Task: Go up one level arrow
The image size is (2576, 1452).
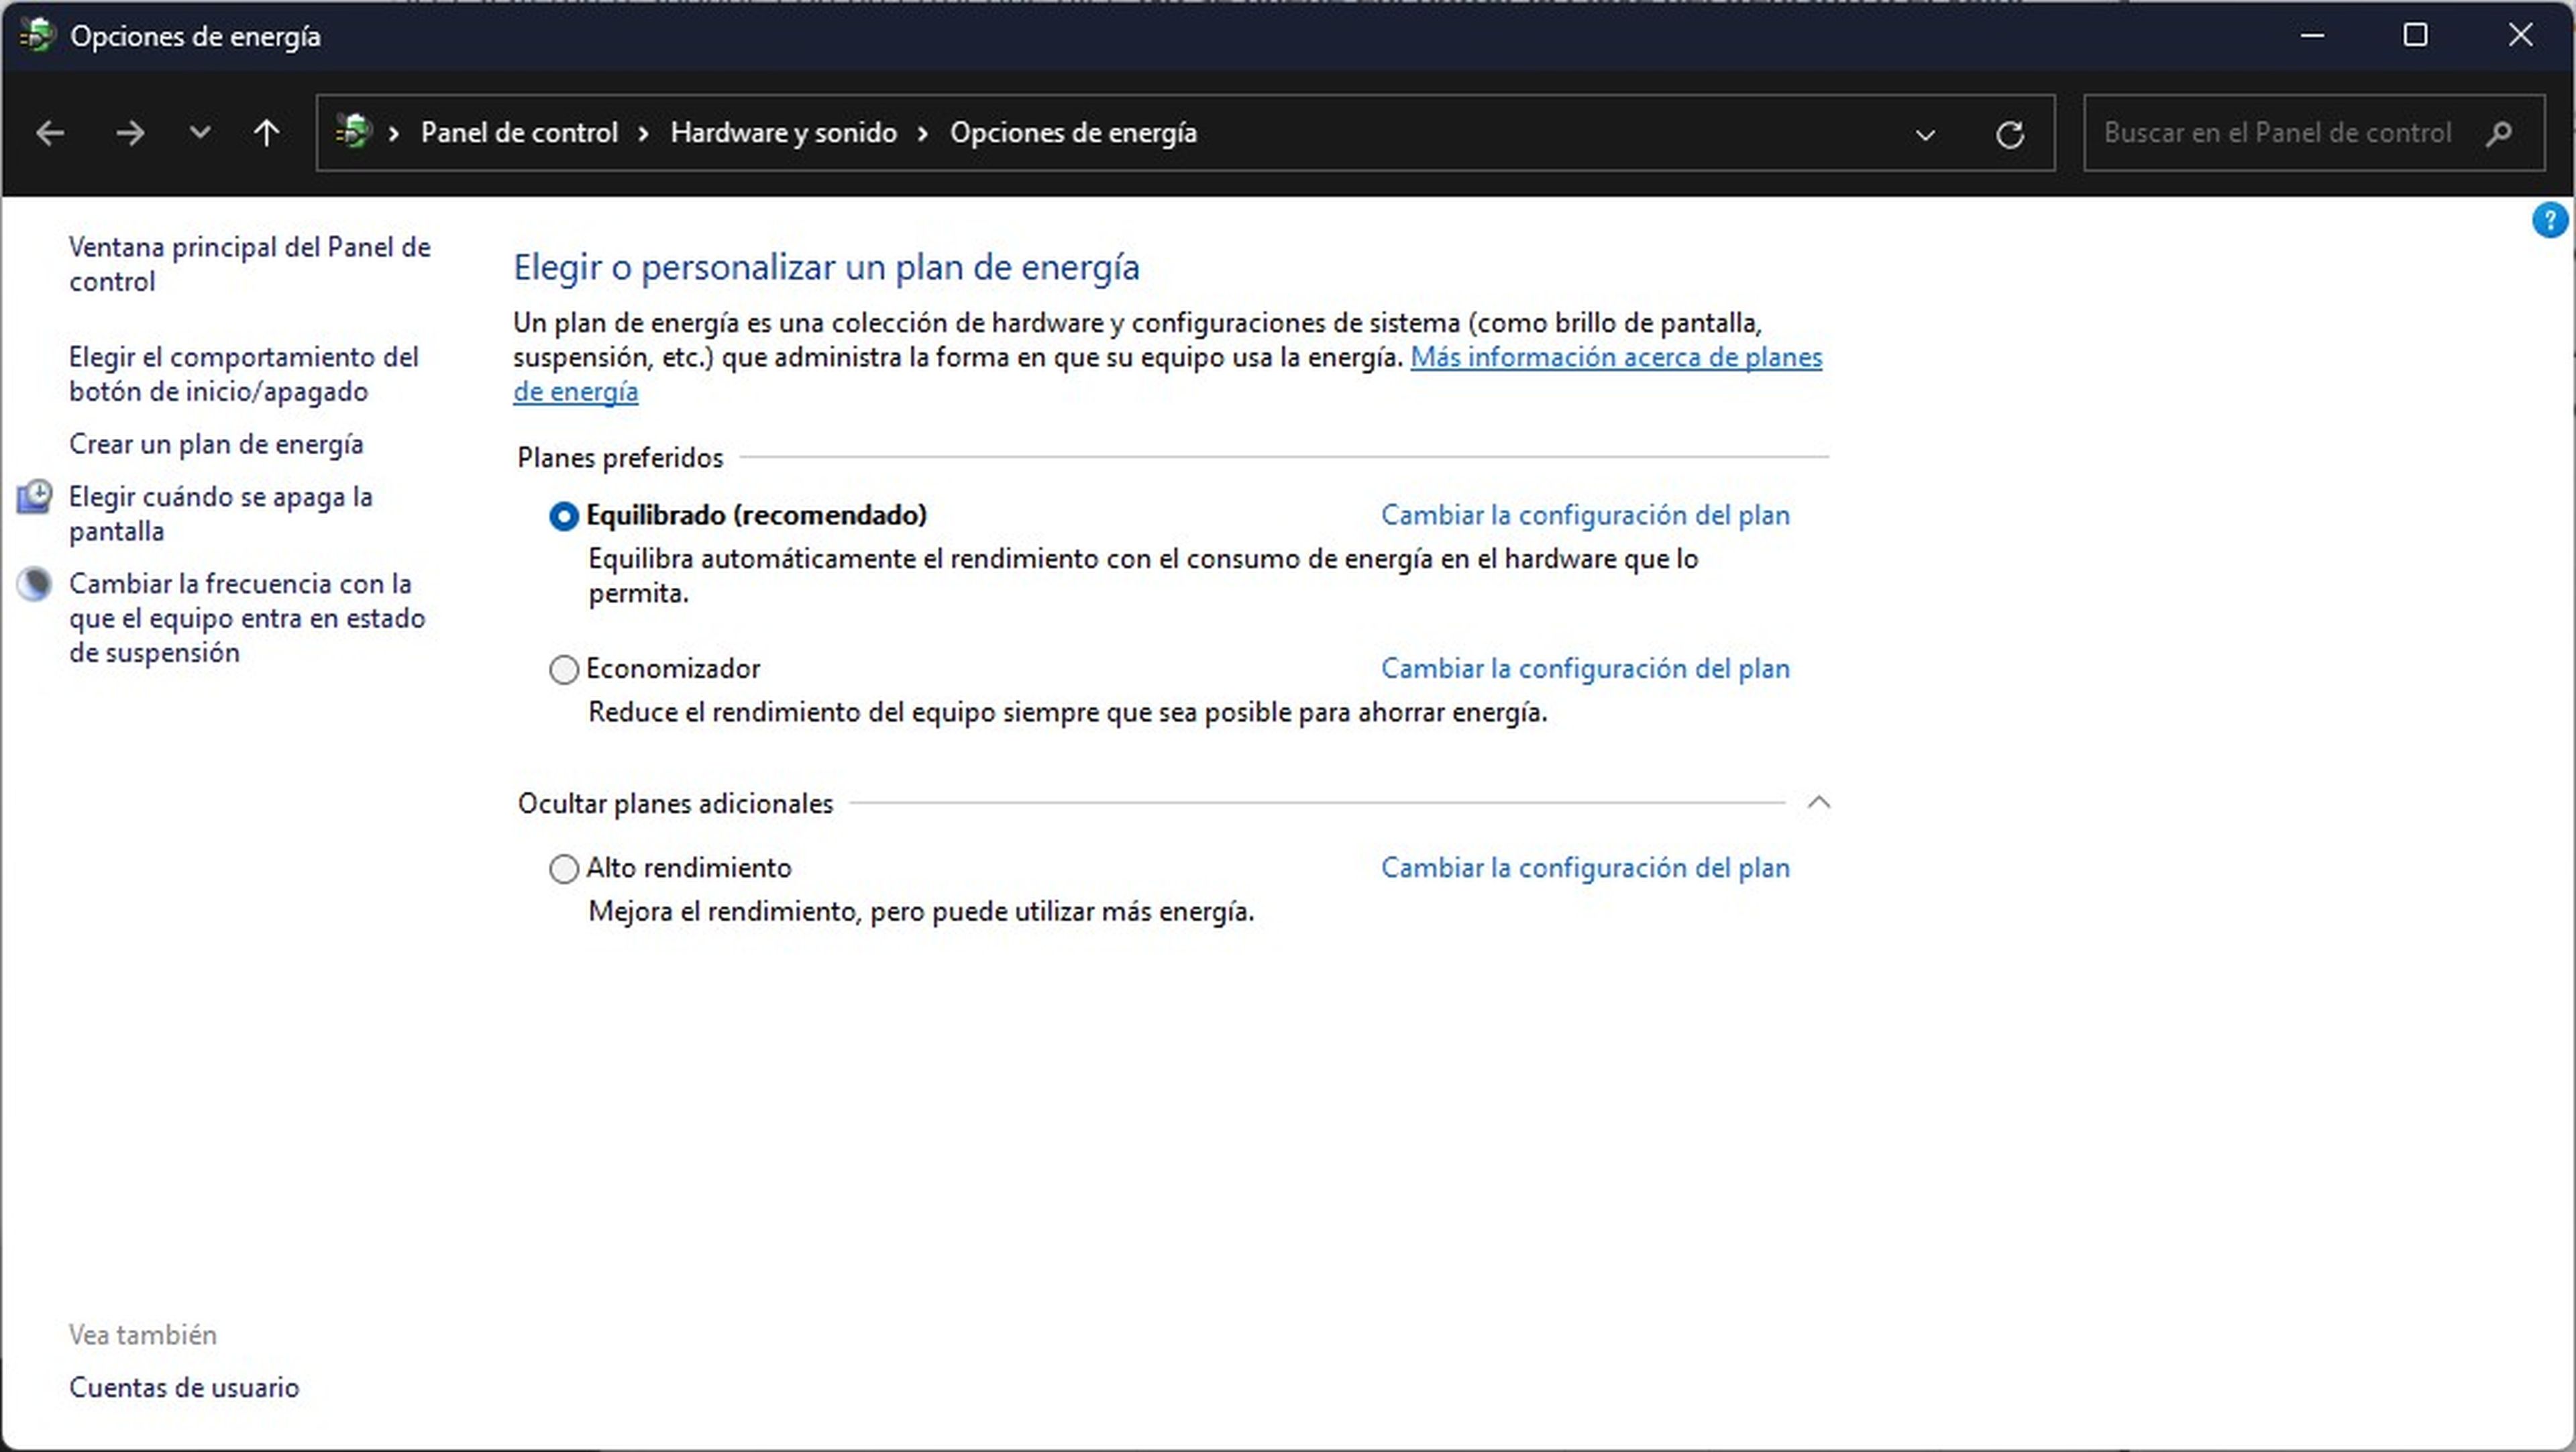Action: (x=266, y=133)
